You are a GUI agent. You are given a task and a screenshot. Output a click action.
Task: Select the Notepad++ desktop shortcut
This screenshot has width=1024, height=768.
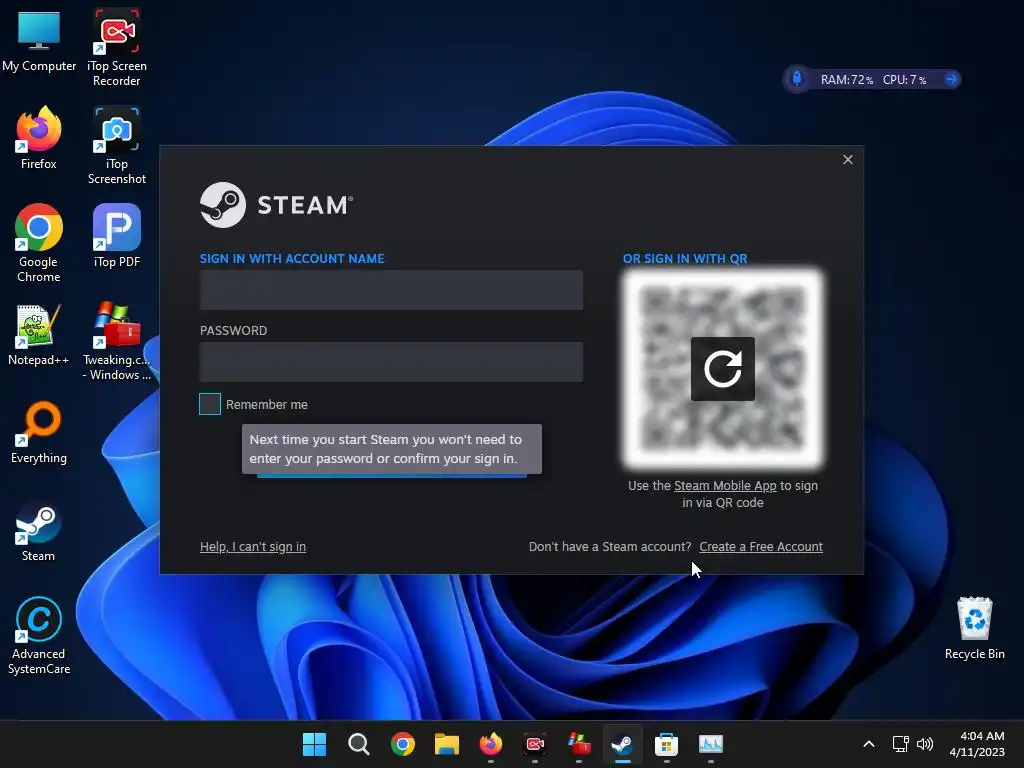39,334
